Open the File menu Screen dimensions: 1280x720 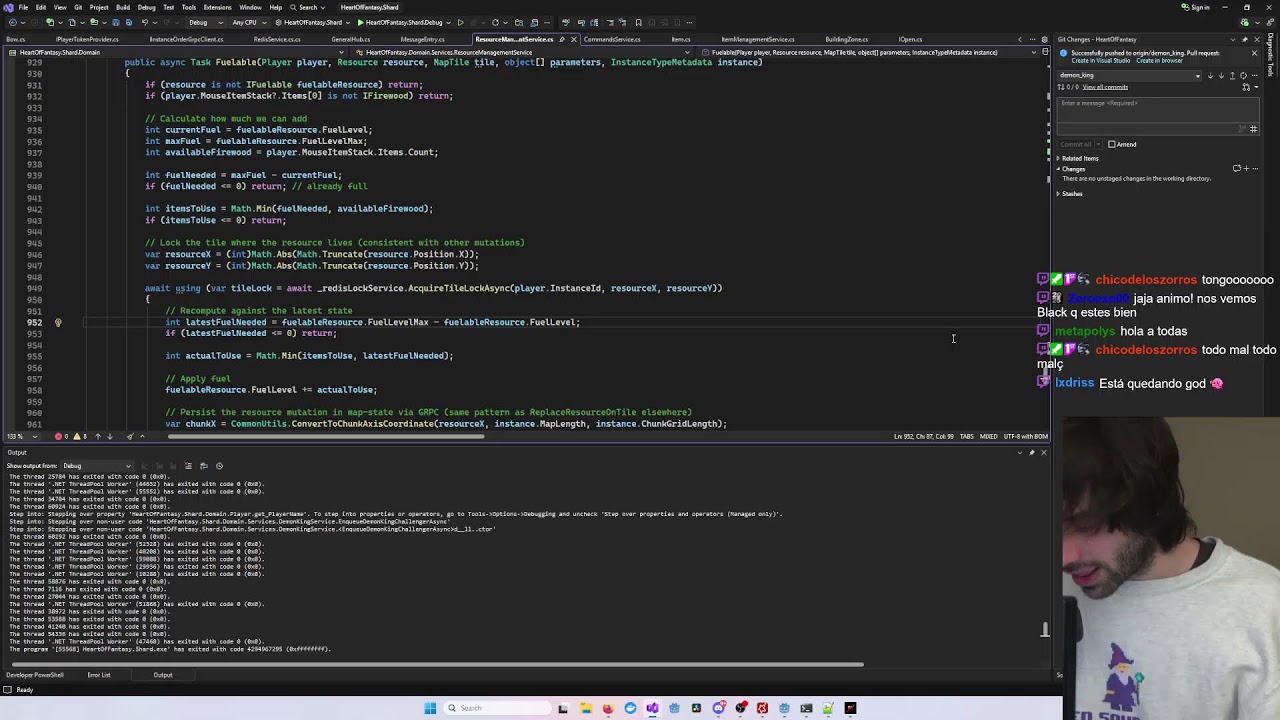pyautogui.click(x=23, y=7)
